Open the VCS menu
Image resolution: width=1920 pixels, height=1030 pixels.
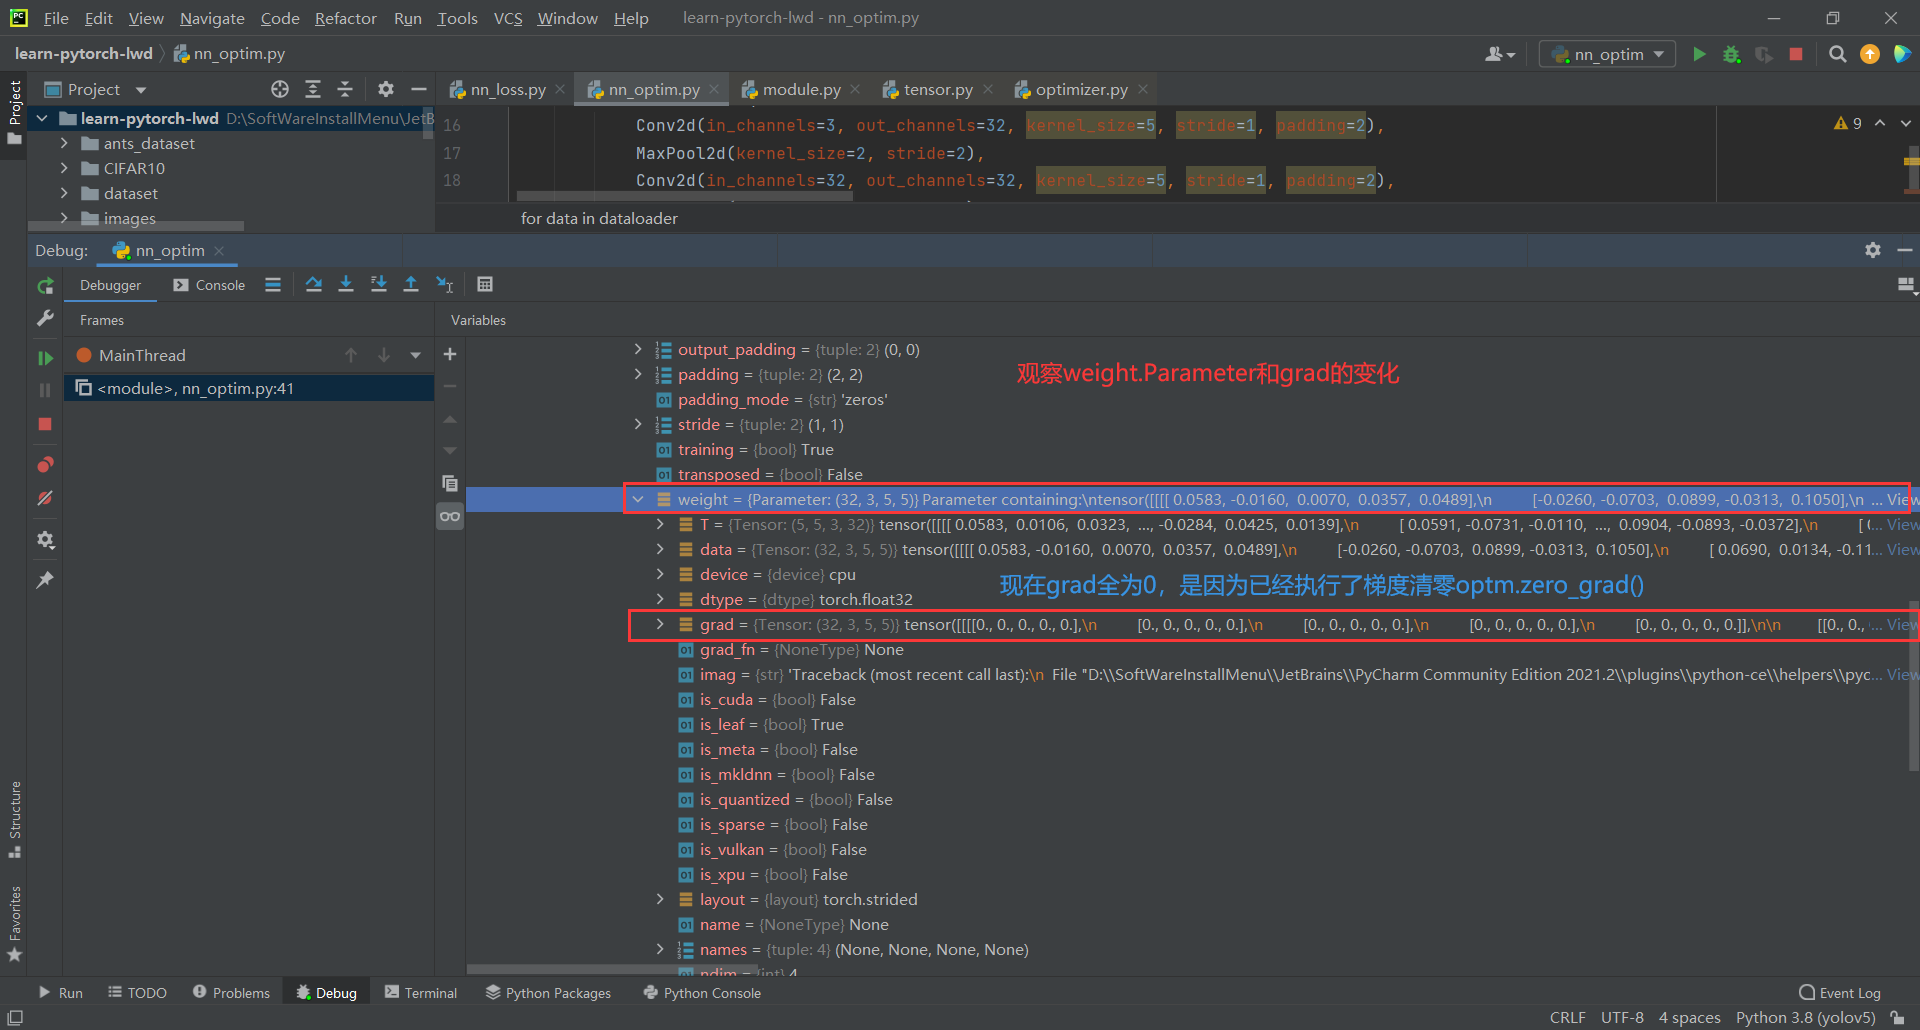tap(508, 18)
